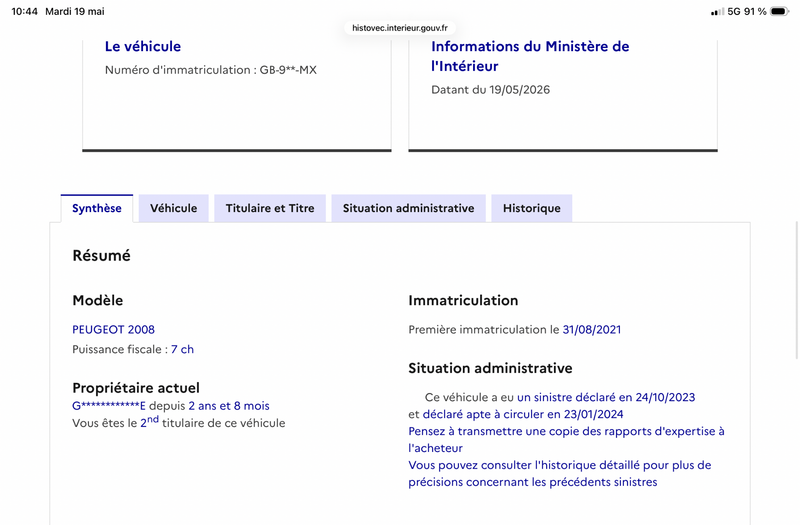The width and height of the screenshot is (800, 525).
Task: Switch to the Véhicule tab
Action: tap(173, 208)
